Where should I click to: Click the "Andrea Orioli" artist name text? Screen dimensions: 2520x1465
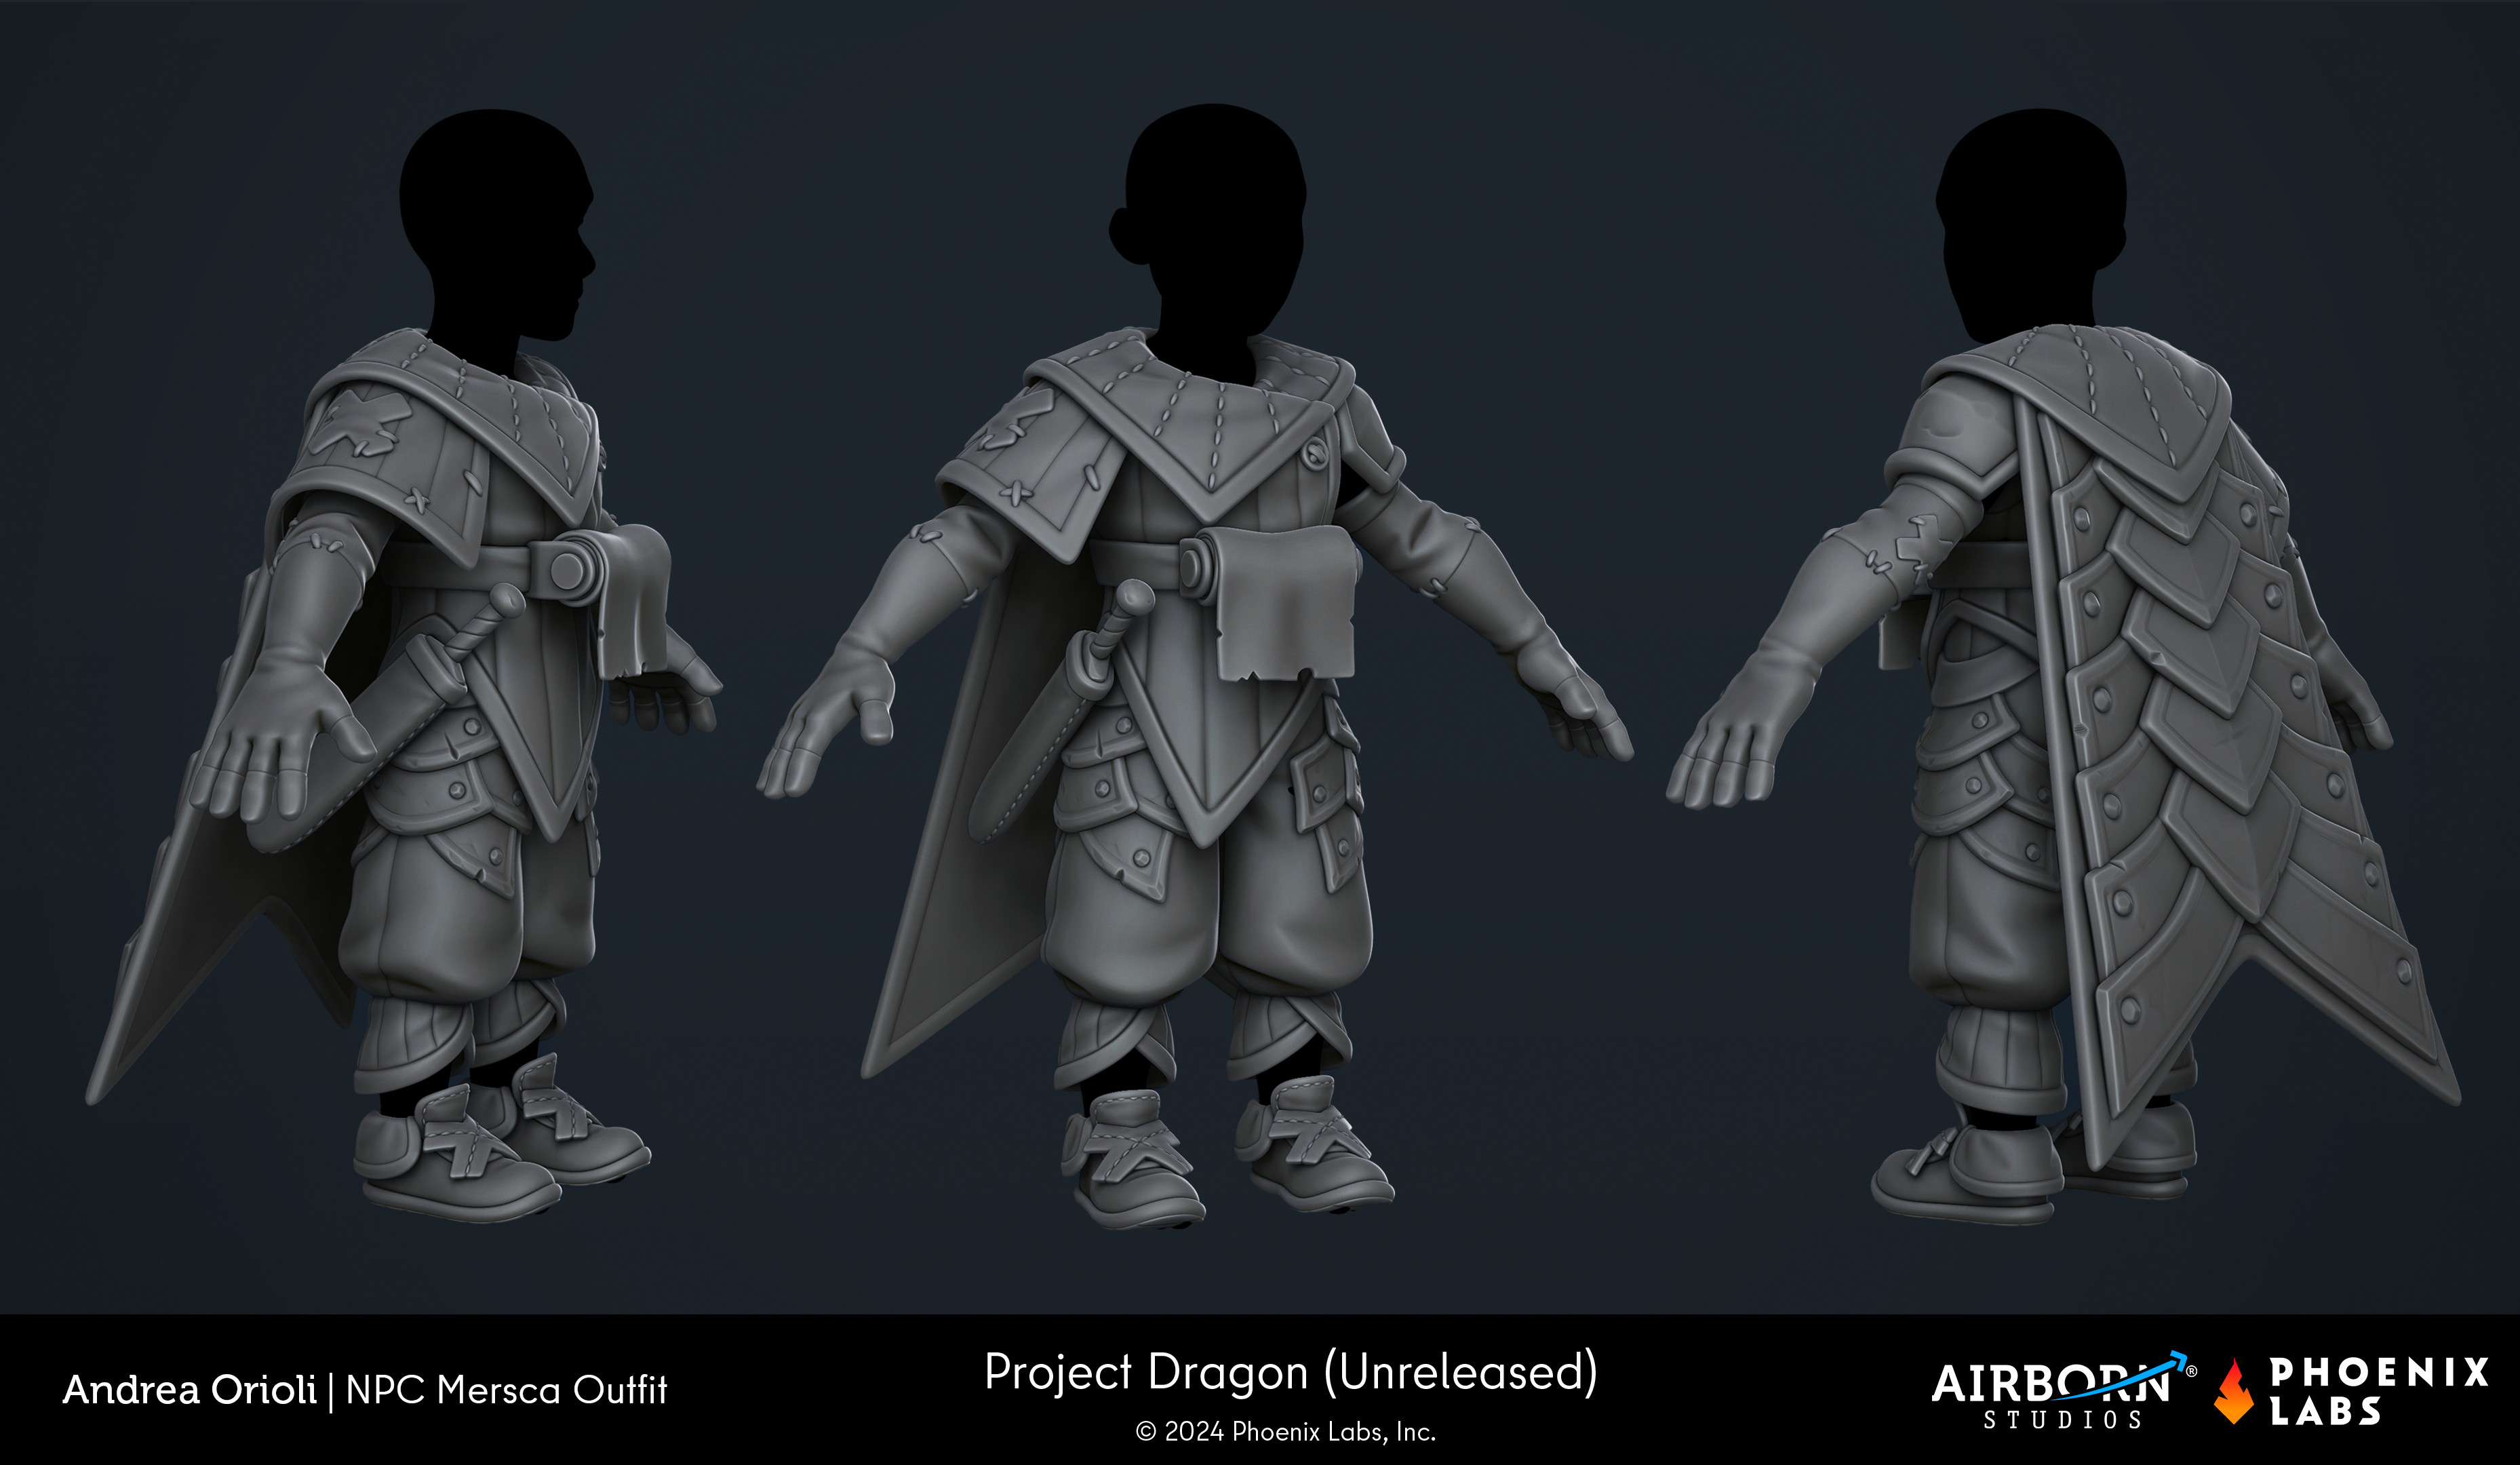(x=190, y=1390)
